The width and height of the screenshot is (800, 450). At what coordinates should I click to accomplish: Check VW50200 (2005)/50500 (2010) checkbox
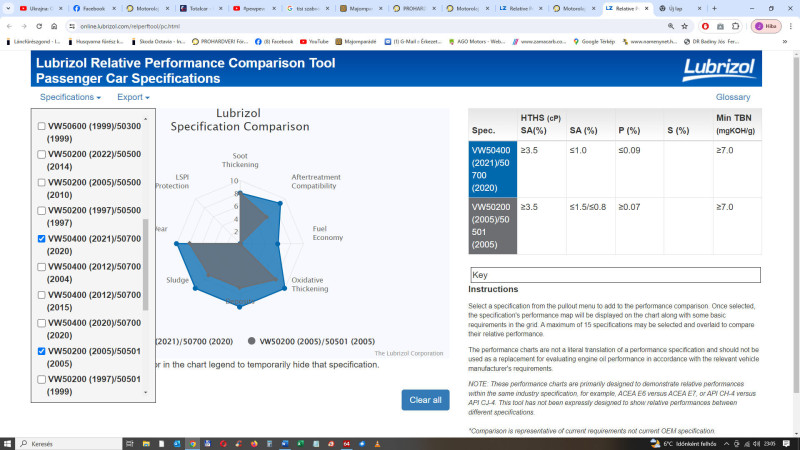point(41,182)
